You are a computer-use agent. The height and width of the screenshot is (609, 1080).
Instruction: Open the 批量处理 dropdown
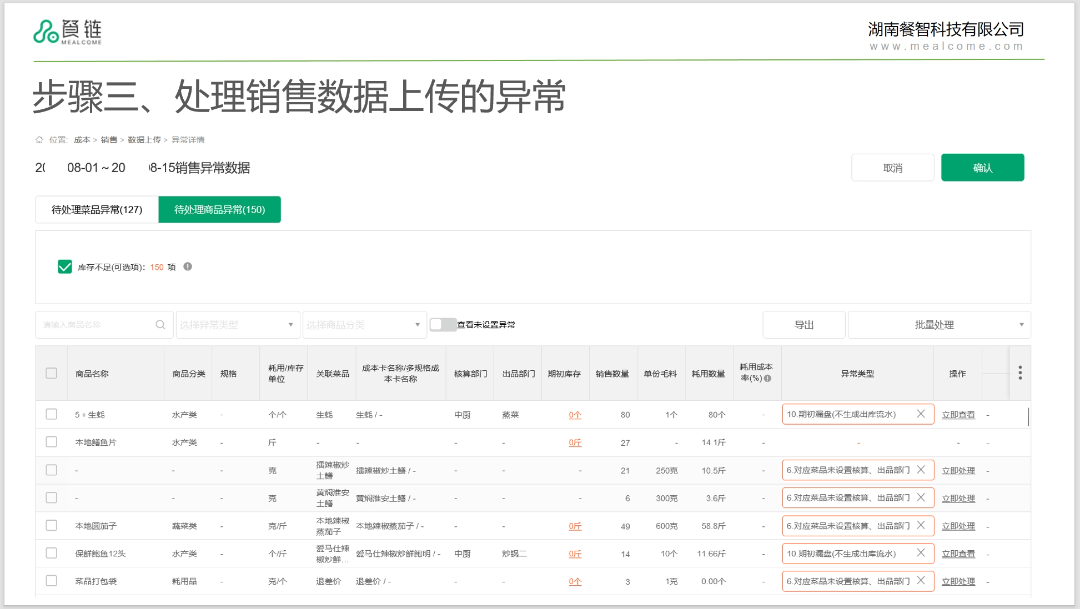tap(938, 325)
